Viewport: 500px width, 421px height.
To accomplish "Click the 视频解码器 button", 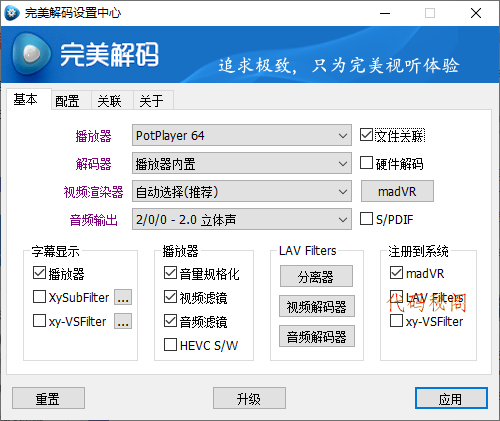I will click(x=317, y=306).
